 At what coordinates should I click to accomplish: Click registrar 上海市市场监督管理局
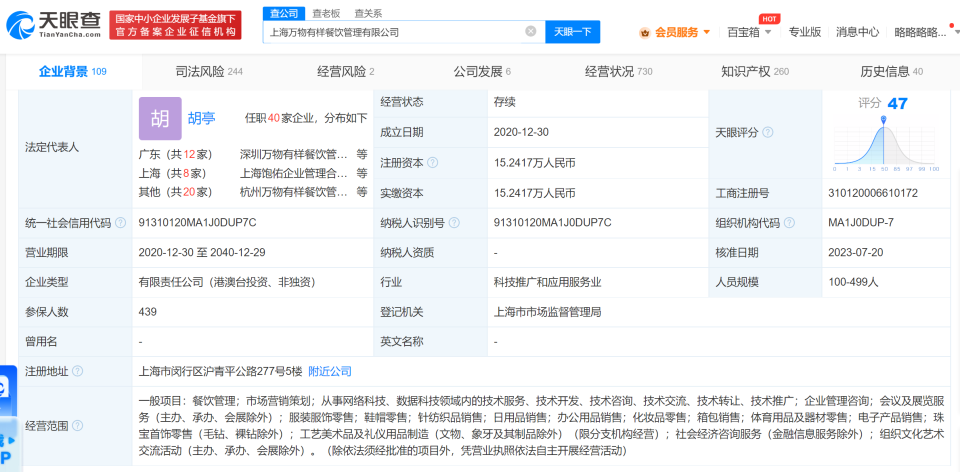point(547,312)
